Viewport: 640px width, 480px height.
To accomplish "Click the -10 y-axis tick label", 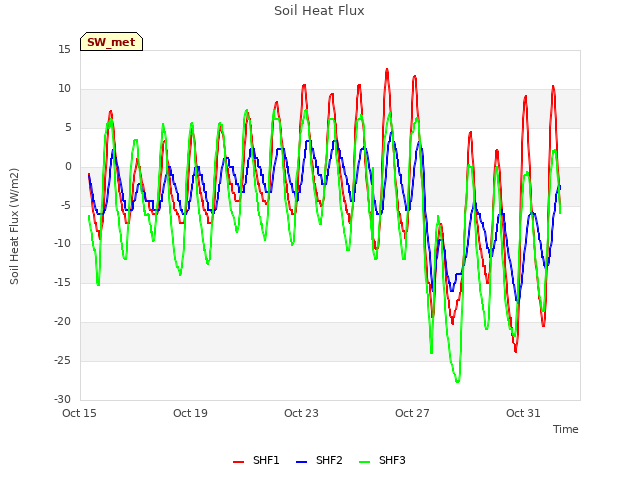I will coord(63,244).
